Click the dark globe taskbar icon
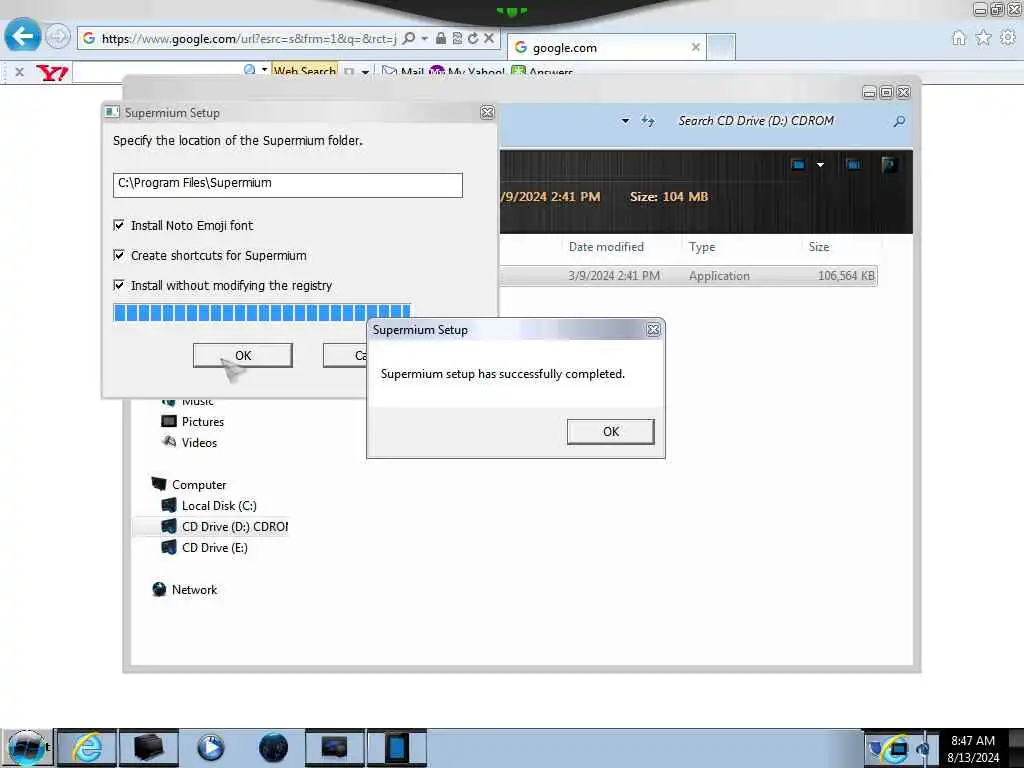The image size is (1024, 768). (273, 748)
